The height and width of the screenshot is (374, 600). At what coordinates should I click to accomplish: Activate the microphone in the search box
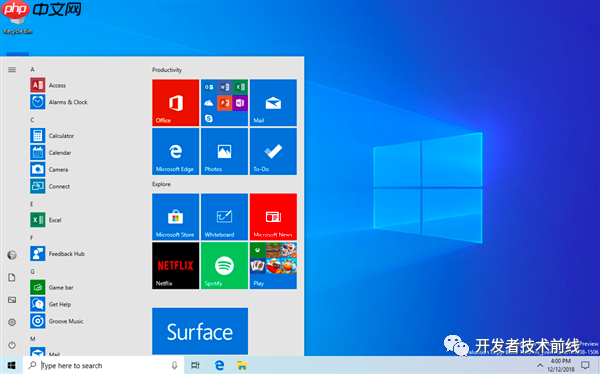pyautogui.click(x=174, y=365)
